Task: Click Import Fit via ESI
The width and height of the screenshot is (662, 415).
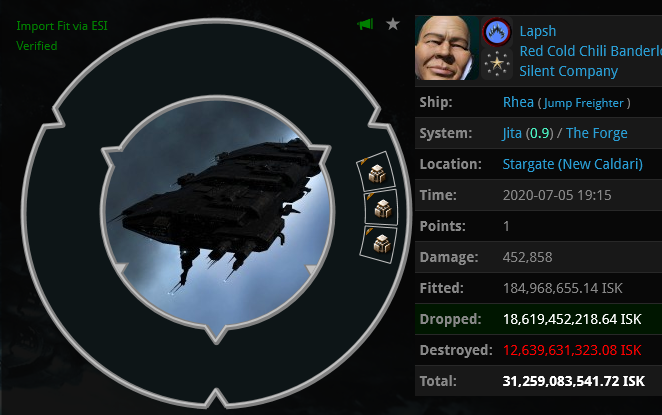Action: [62, 26]
